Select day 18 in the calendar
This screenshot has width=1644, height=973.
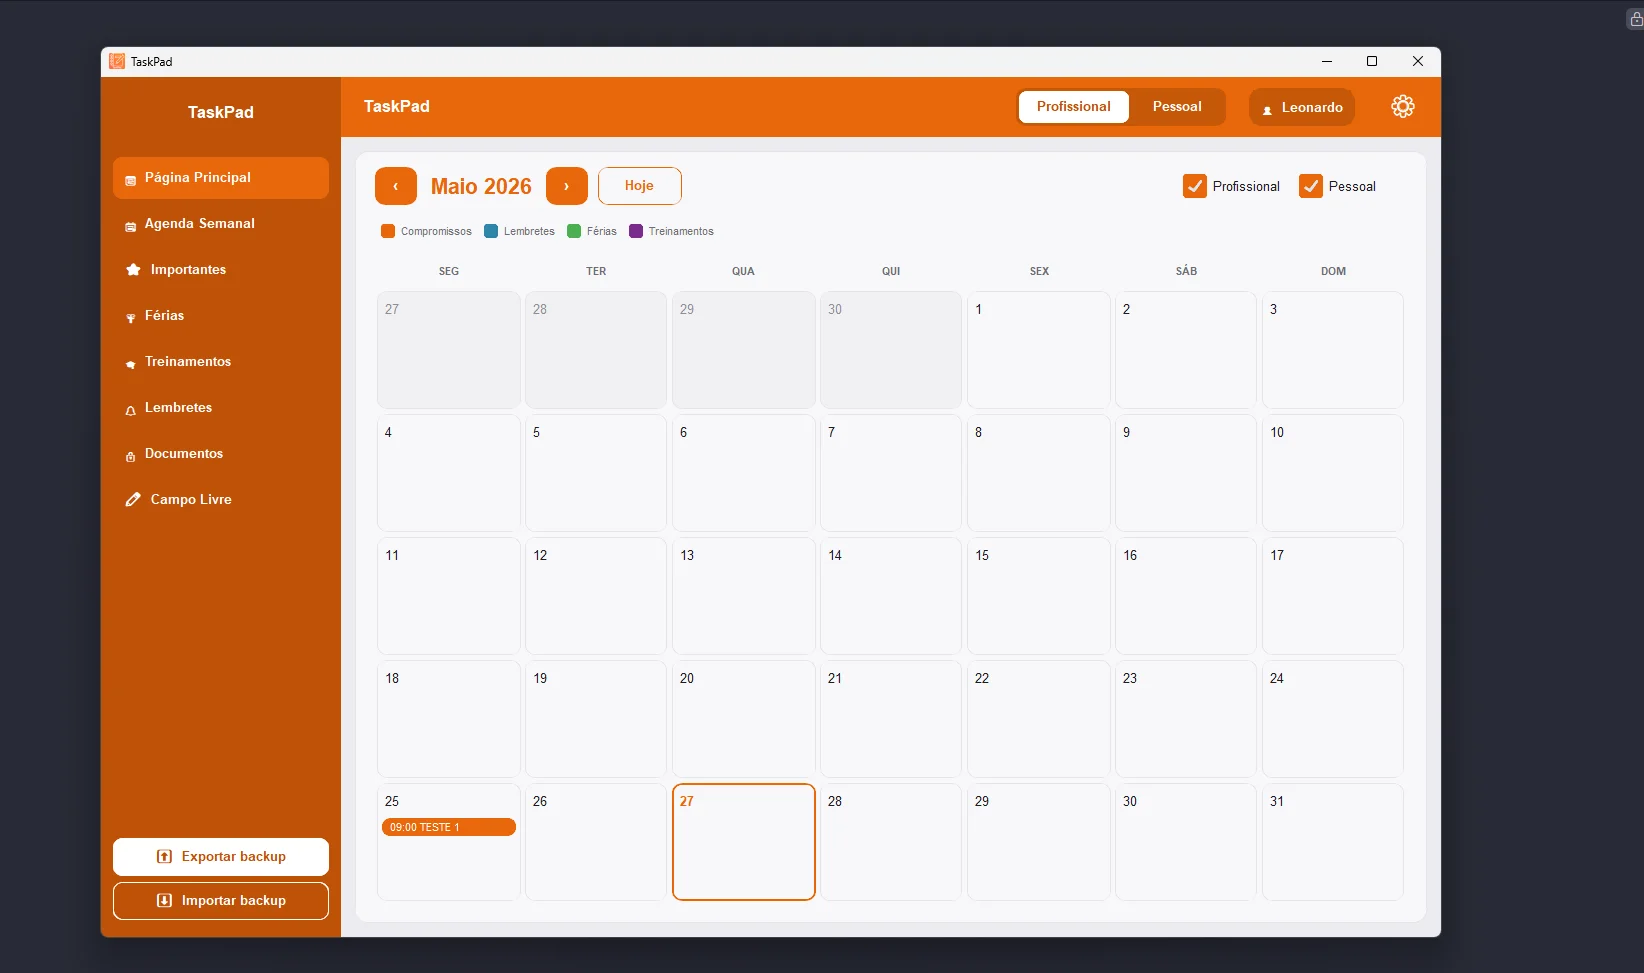pyautogui.click(x=449, y=719)
